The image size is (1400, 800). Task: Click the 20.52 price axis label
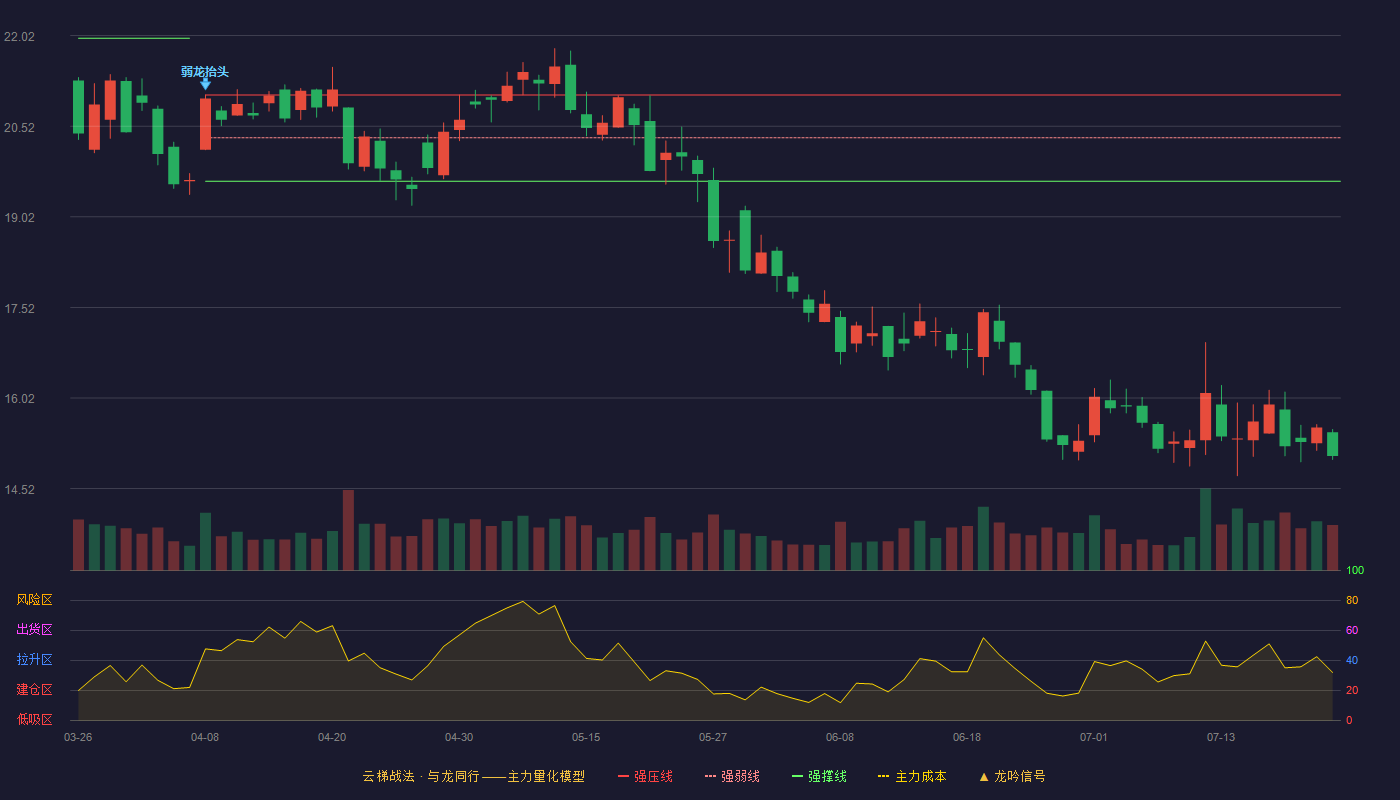[x=19, y=128]
